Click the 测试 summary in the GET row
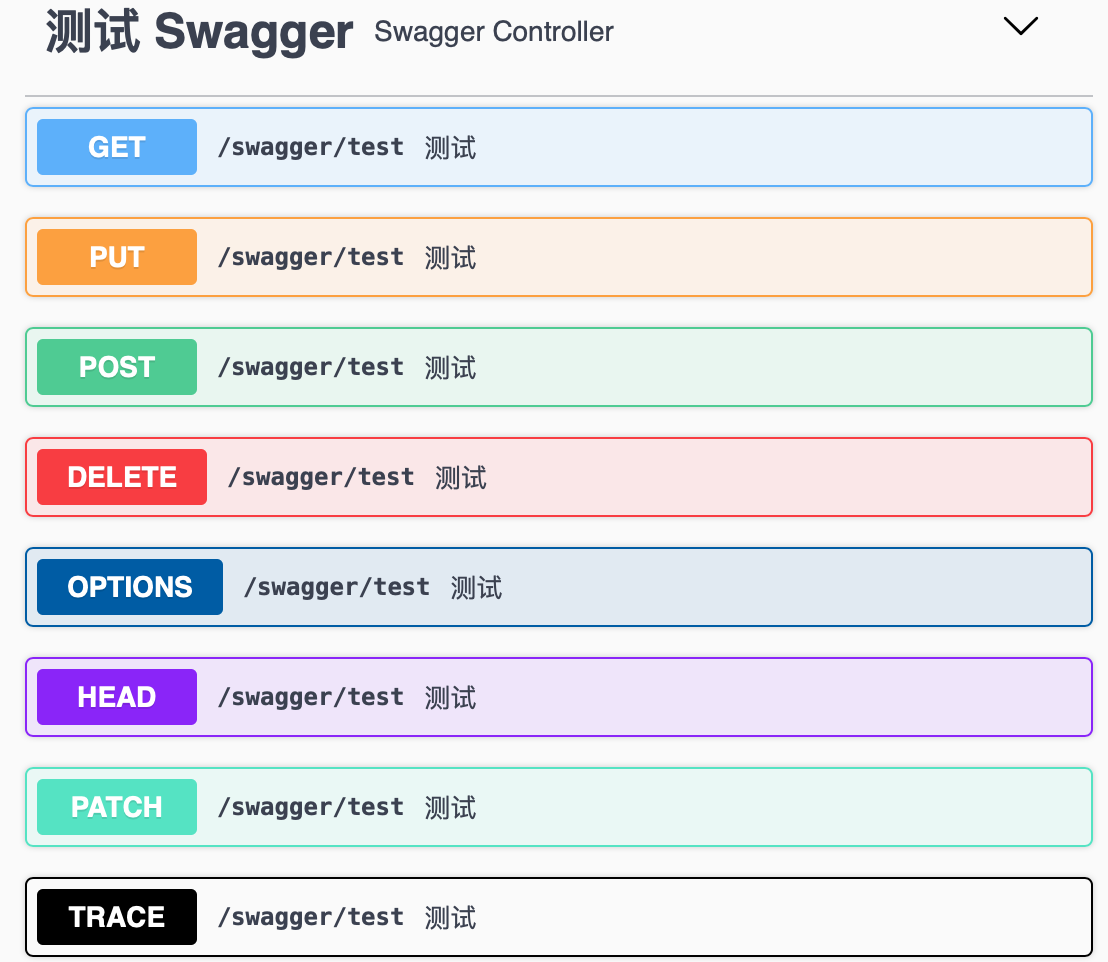 coord(450,147)
